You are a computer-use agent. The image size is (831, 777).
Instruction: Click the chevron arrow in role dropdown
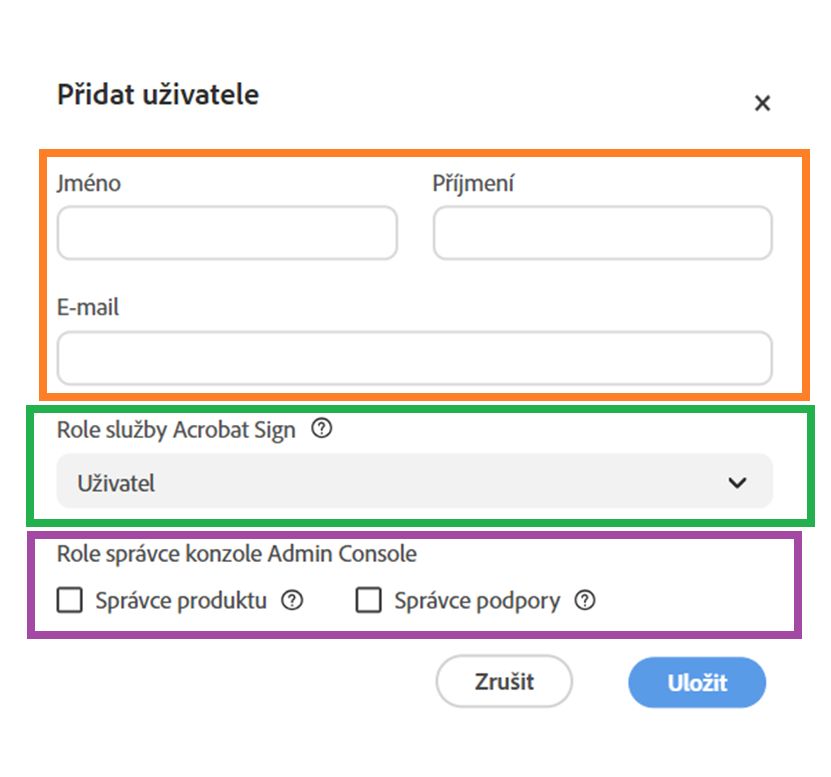[737, 483]
